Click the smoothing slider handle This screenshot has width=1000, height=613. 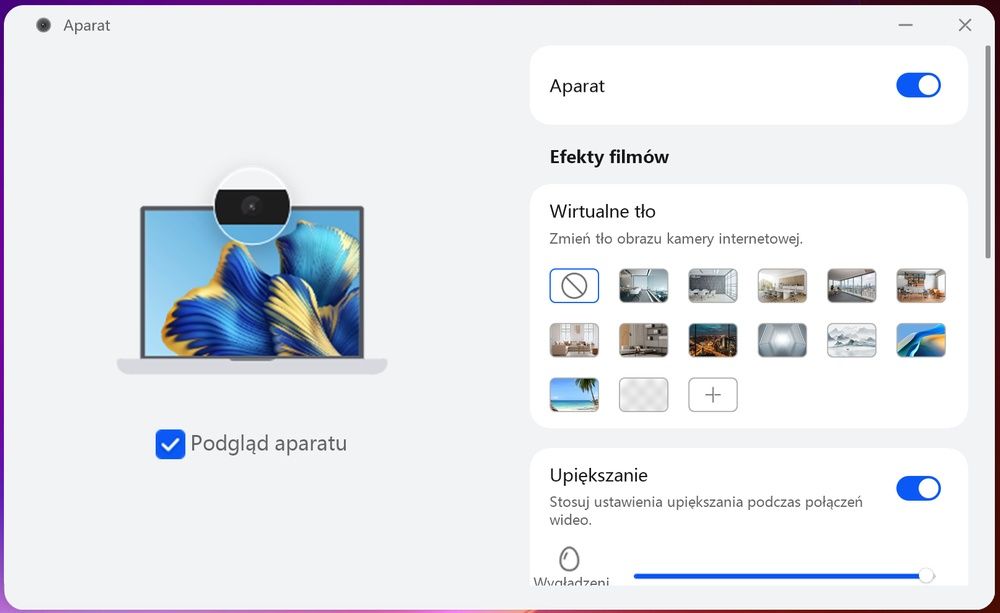926,576
